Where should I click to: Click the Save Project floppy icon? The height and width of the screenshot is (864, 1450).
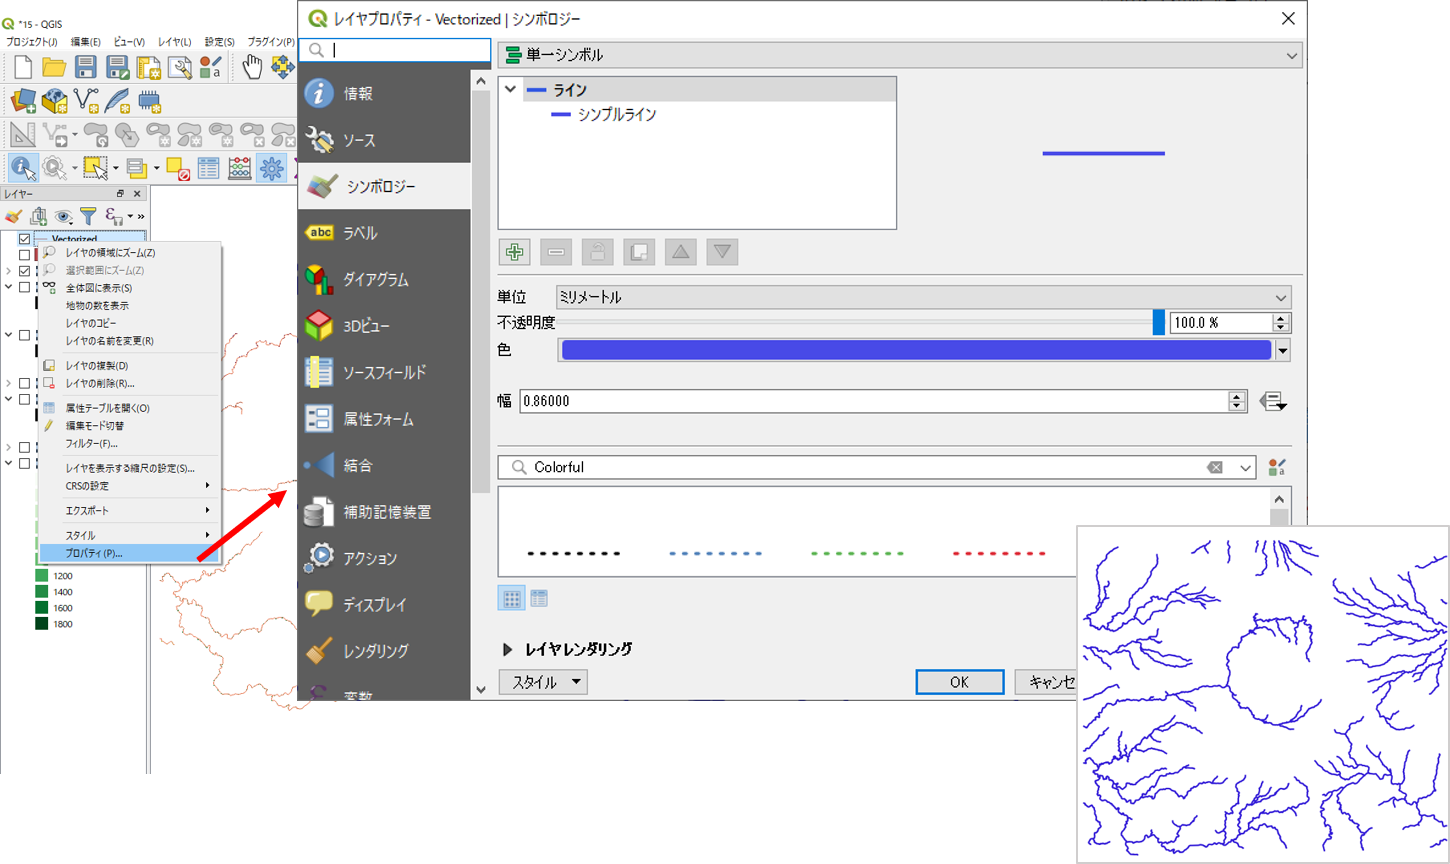click(86, 68)
